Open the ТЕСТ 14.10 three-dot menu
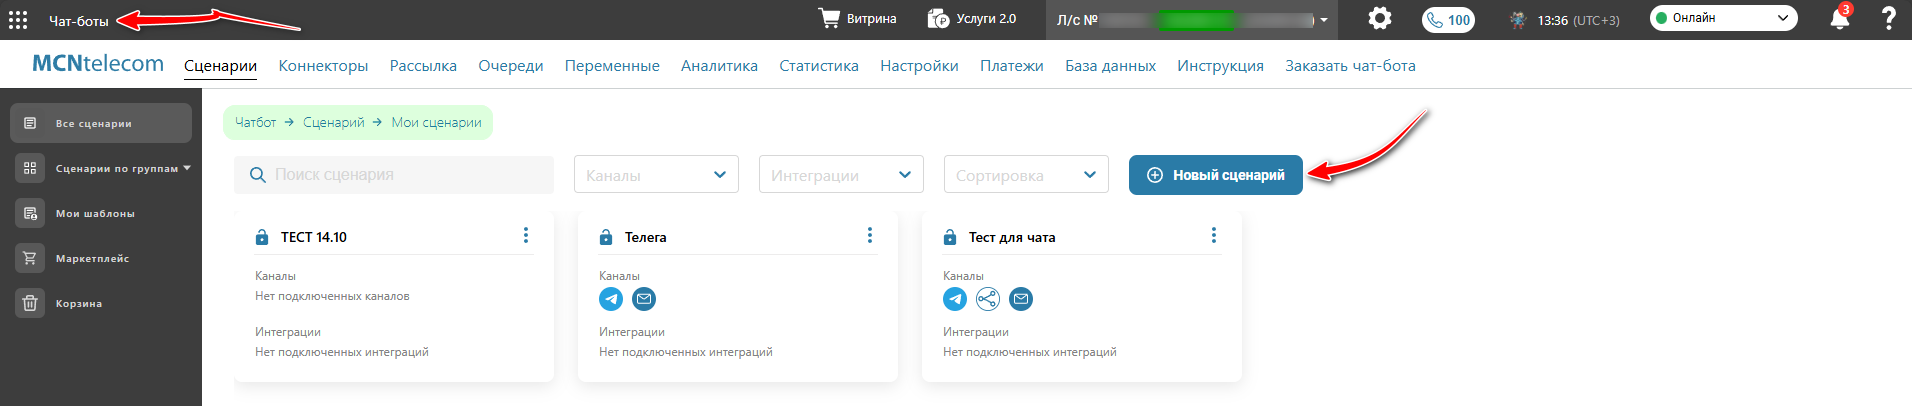The height and width of the screenshot is (406, 1912). 526,235
